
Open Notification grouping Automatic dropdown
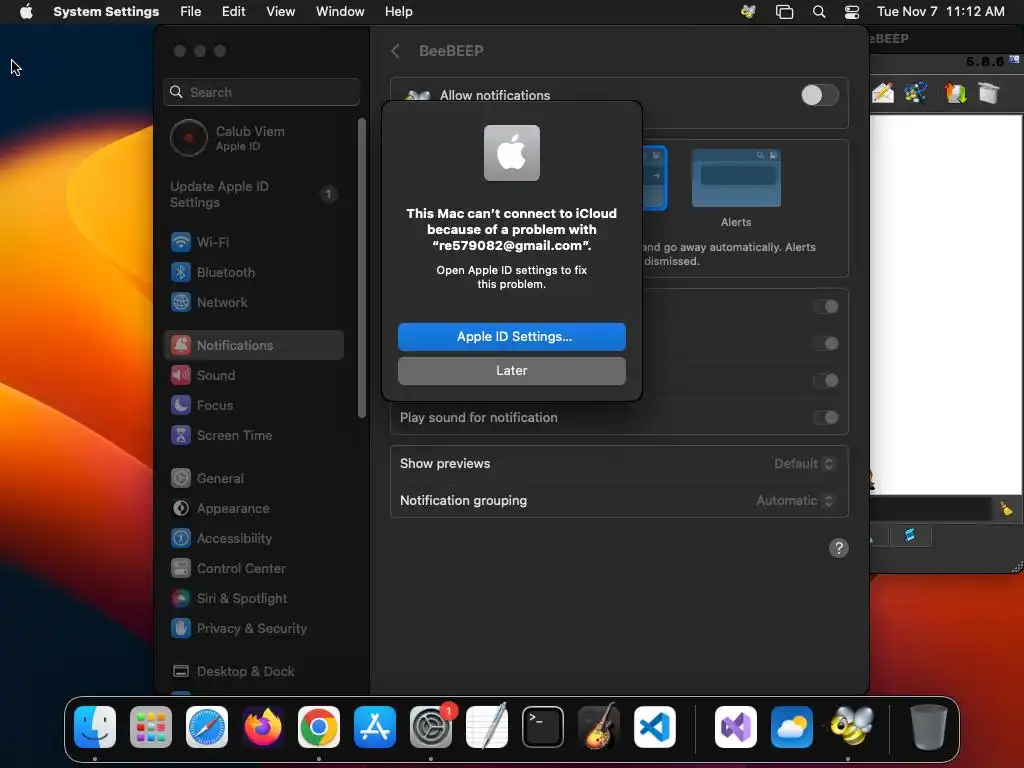click(795, 501)
